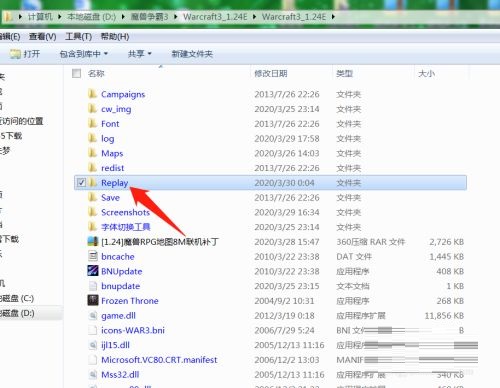Click the folder icon in address bar

8,17
